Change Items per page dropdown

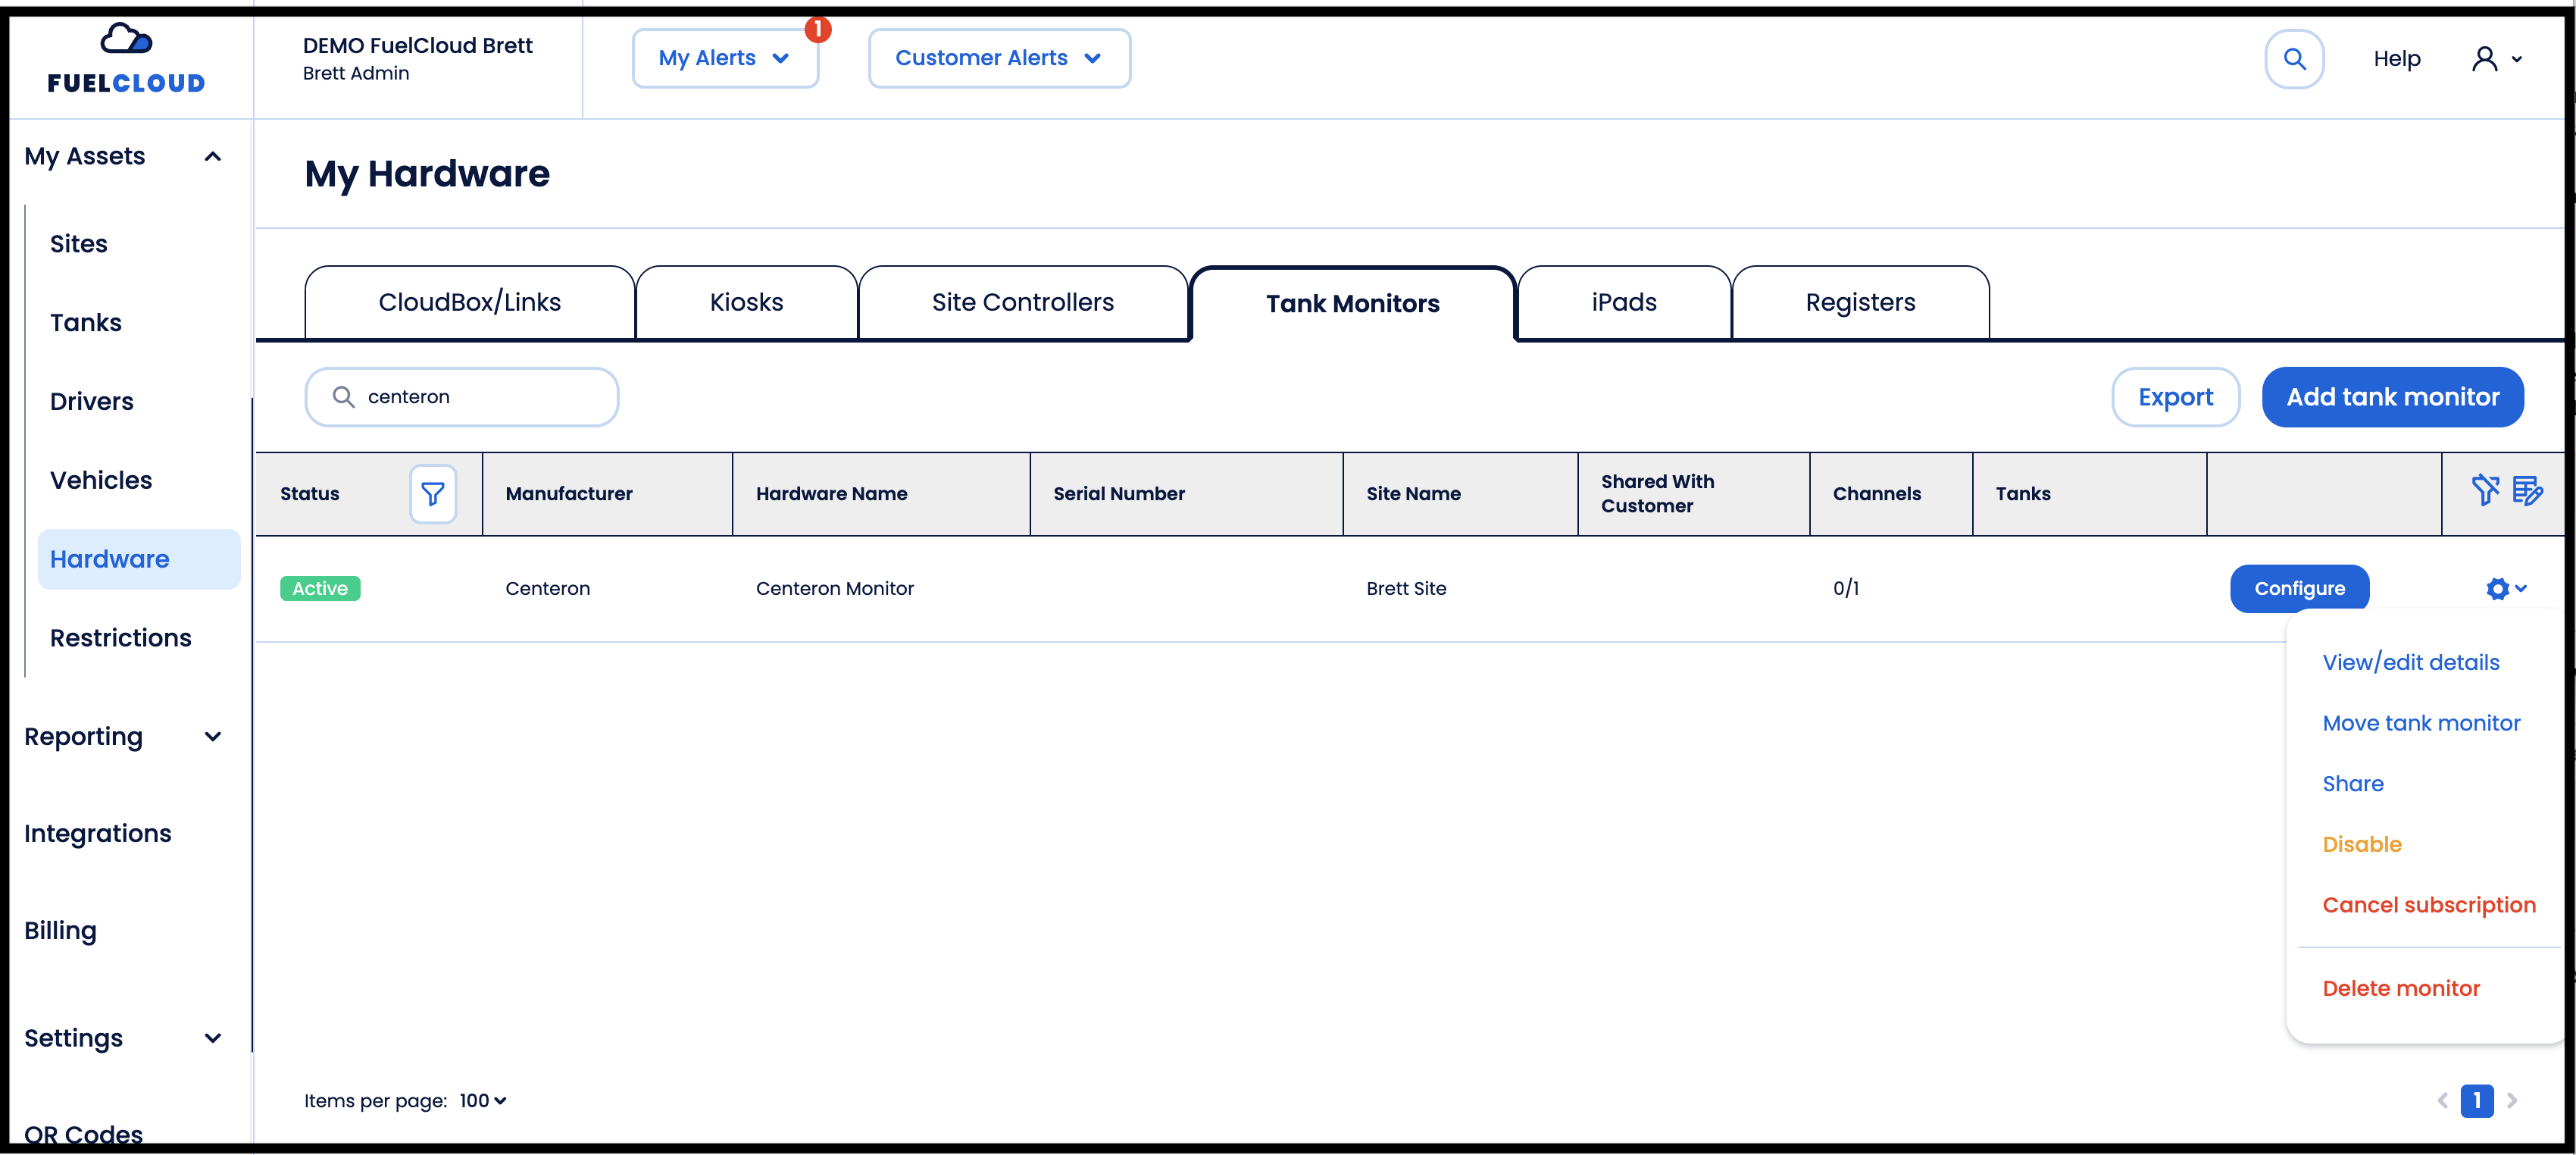click(483, 1101)
